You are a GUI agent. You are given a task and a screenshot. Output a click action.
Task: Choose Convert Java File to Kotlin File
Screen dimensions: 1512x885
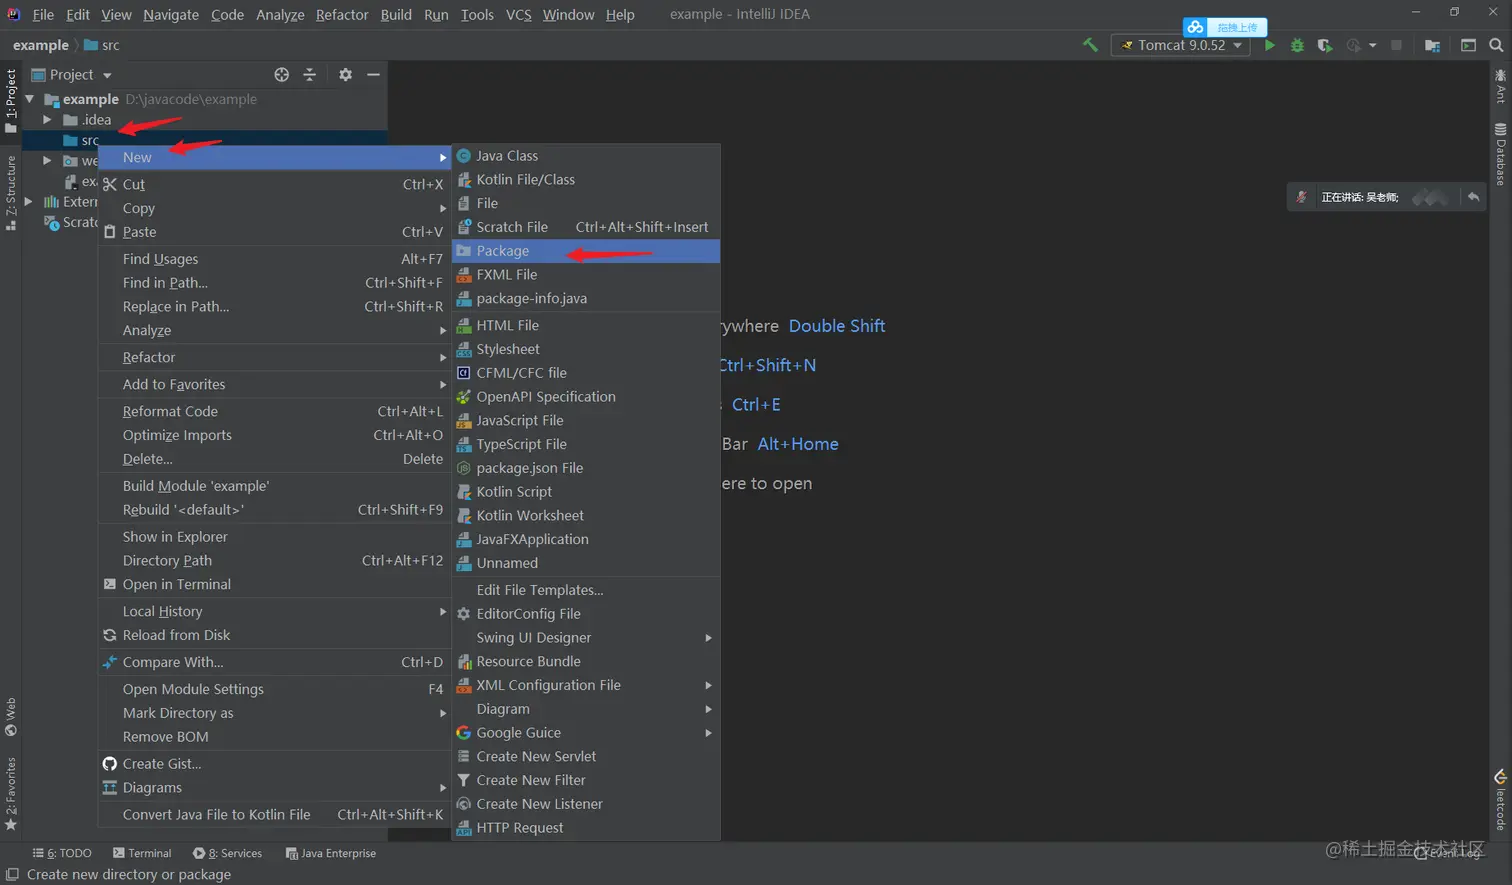click(x=274, y=815)
